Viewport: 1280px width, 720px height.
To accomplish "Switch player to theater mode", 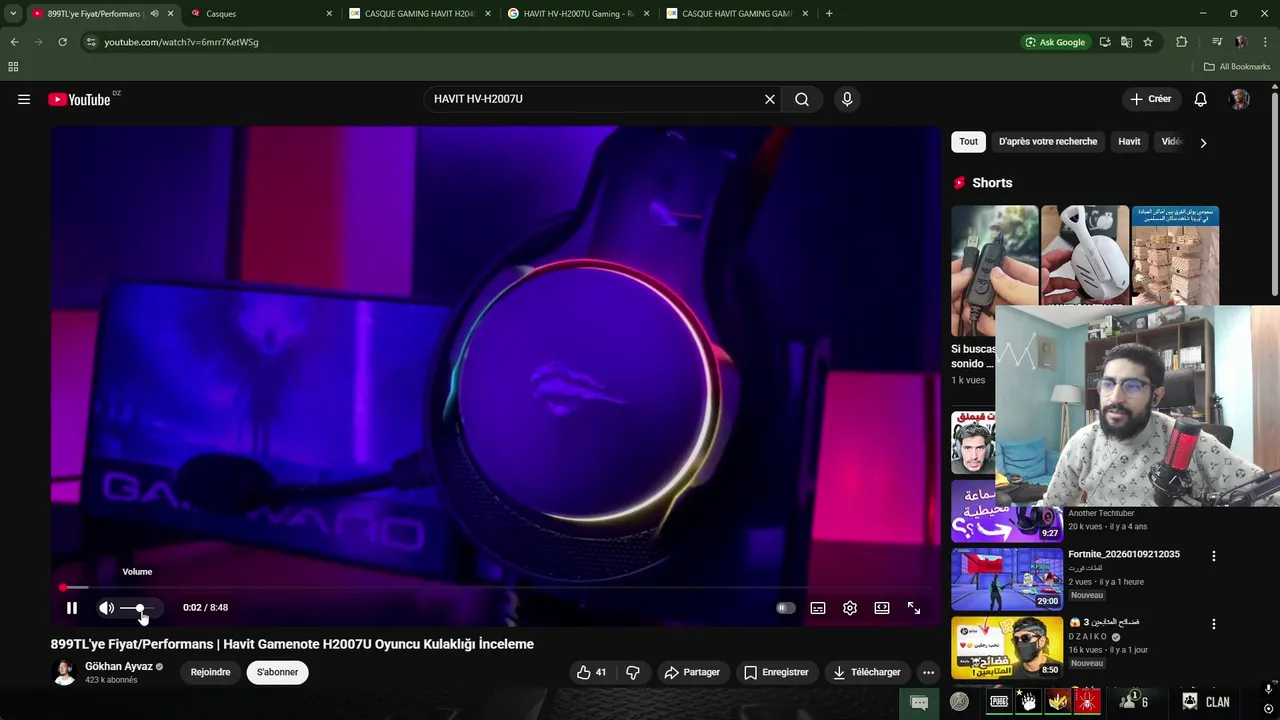I will (882, 608).
